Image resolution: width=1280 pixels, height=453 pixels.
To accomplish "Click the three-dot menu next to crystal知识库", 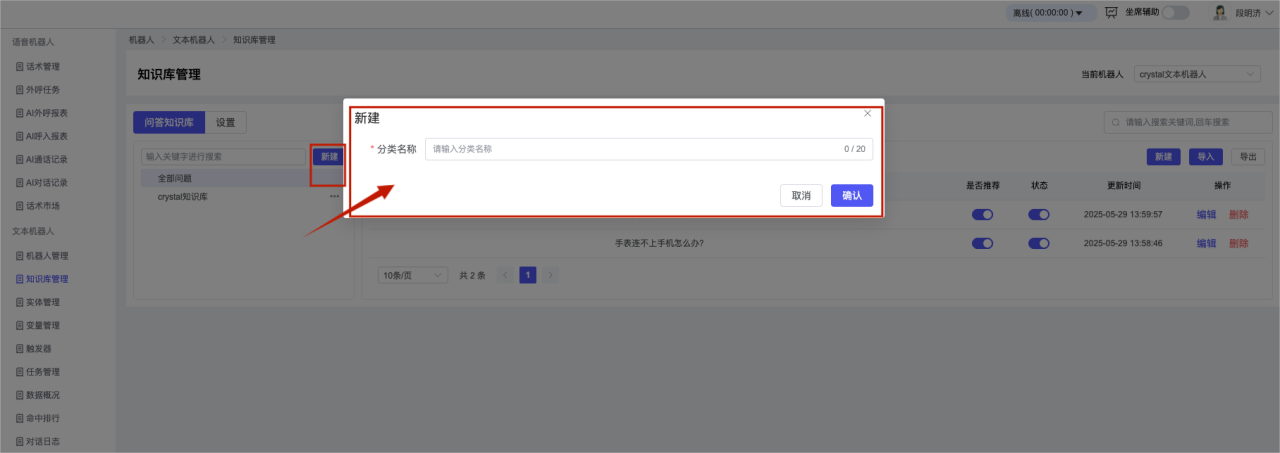I will [334, 197].
